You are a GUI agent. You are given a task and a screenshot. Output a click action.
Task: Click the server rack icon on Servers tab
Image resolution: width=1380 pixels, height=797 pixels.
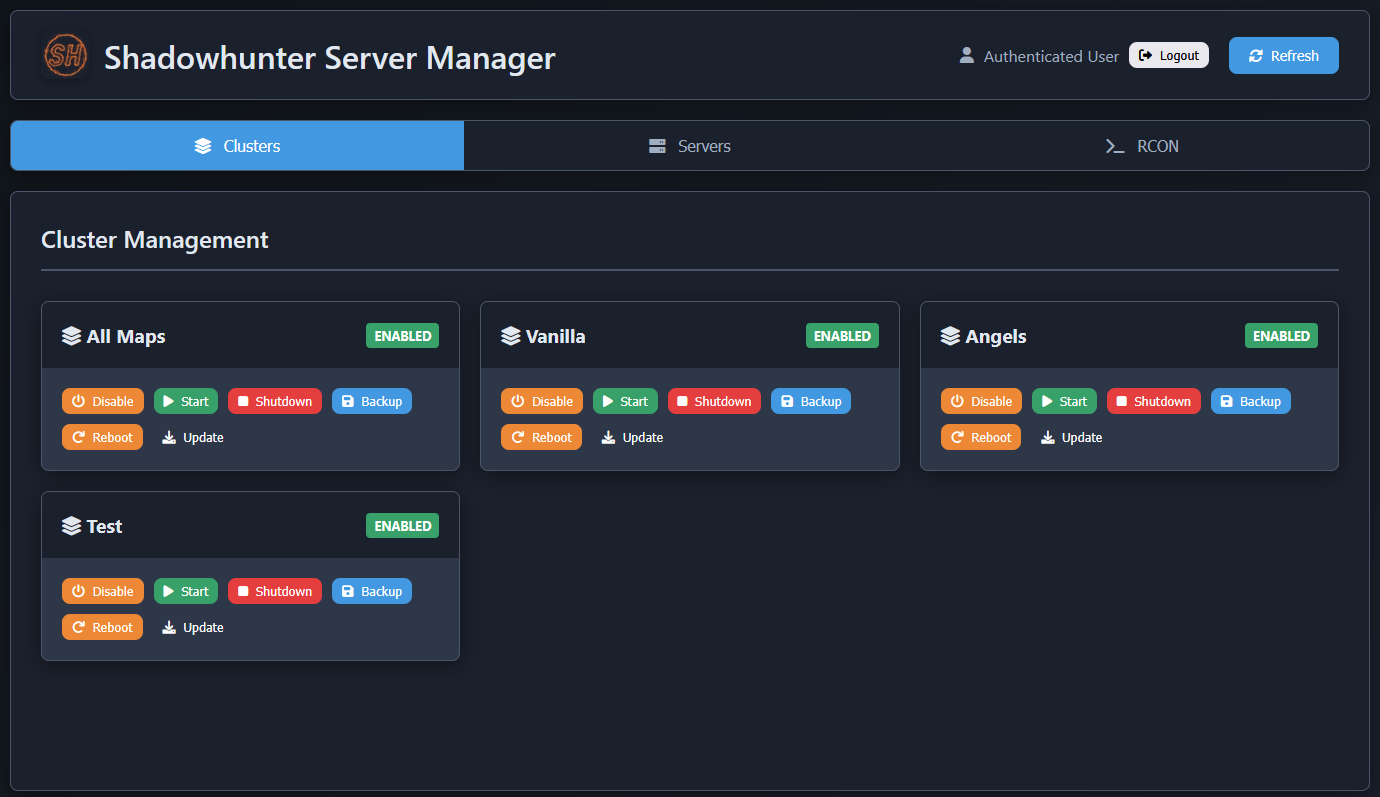point(657,145)
